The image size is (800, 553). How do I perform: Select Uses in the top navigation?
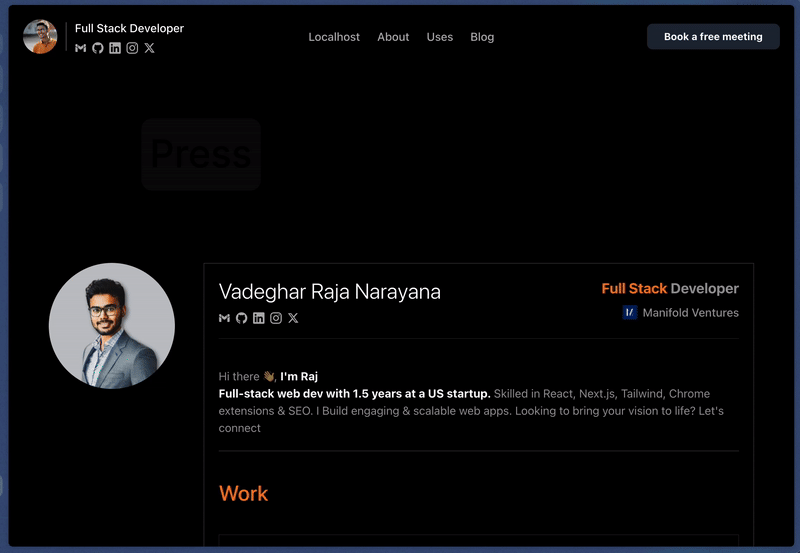440,37
